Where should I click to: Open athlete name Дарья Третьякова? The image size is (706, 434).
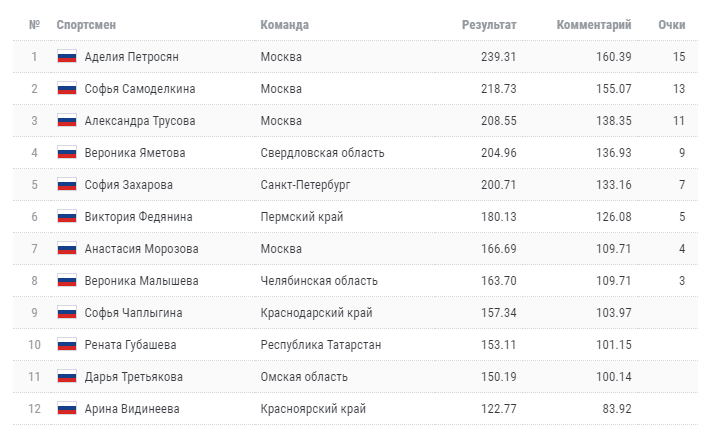(x=134, y=376)
